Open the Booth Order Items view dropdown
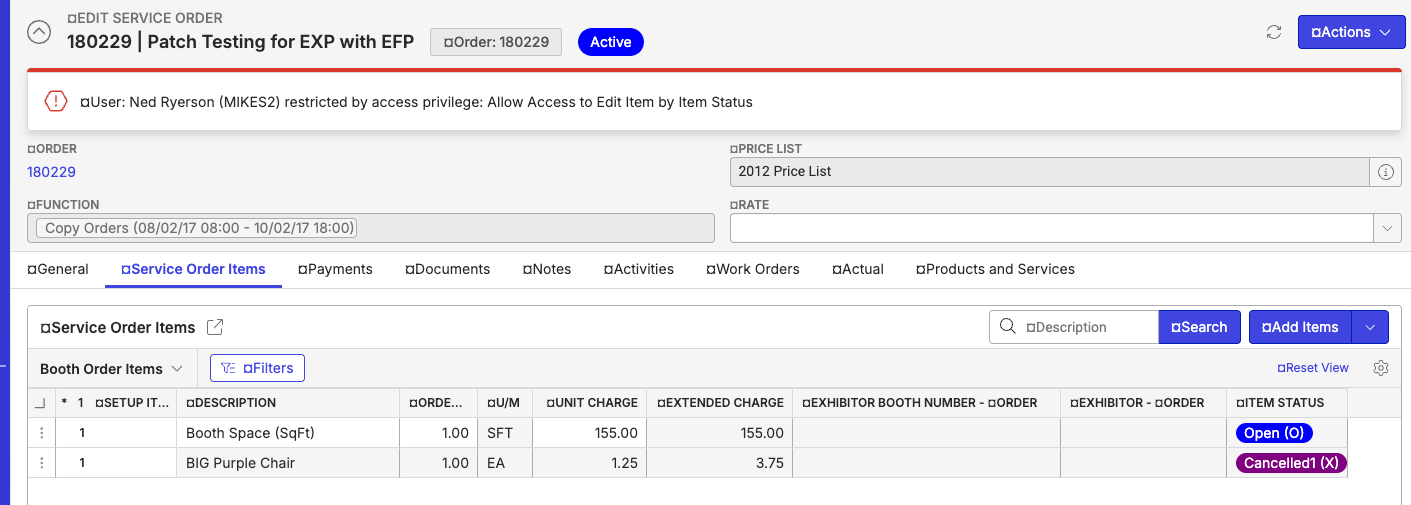 click(x=112, y=369)
